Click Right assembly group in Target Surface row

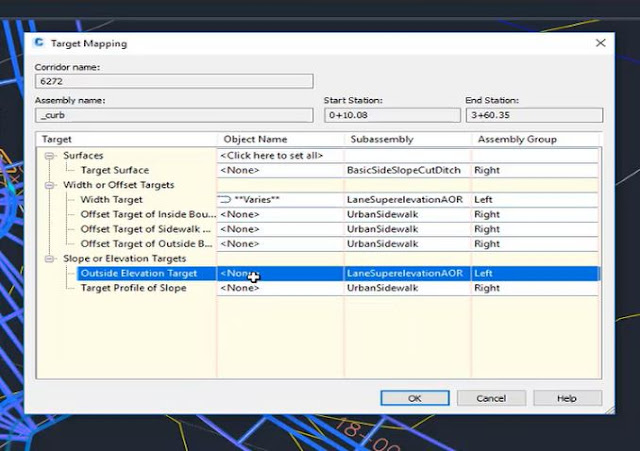(535, 170)
